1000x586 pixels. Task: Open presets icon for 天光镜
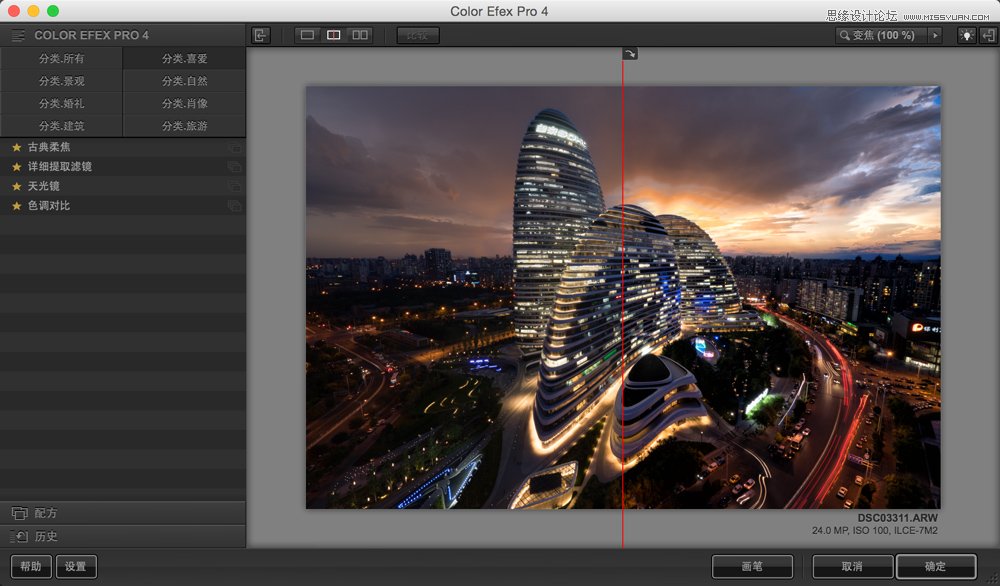pyautogui.click(x=234, y=186)
